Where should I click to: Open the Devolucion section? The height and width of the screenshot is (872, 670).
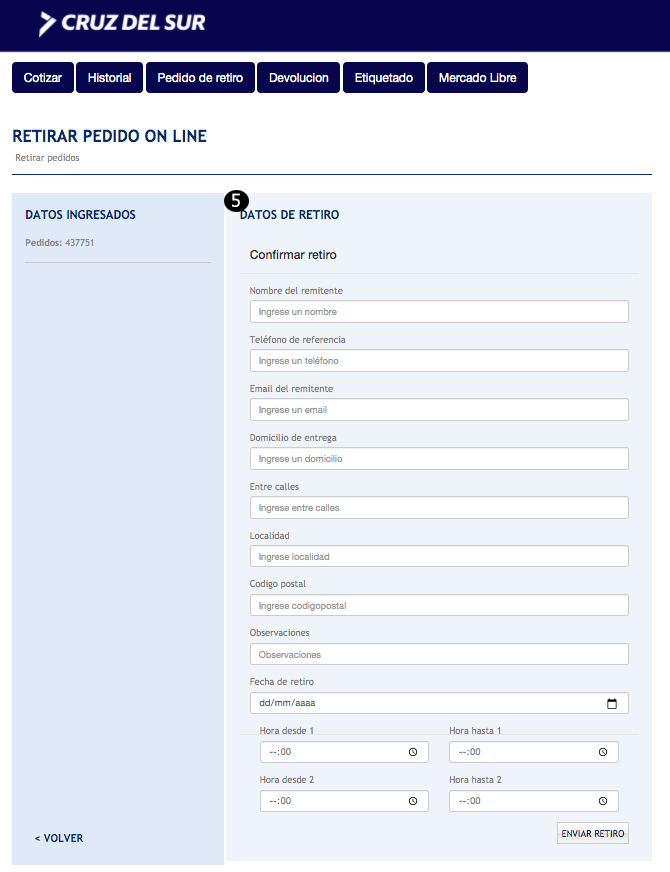pos(299,78)
